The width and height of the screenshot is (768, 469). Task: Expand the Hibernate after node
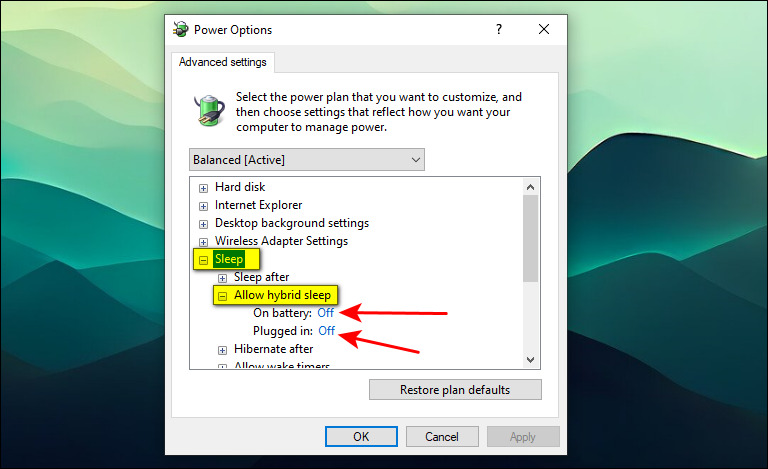[x=222, y=350]
